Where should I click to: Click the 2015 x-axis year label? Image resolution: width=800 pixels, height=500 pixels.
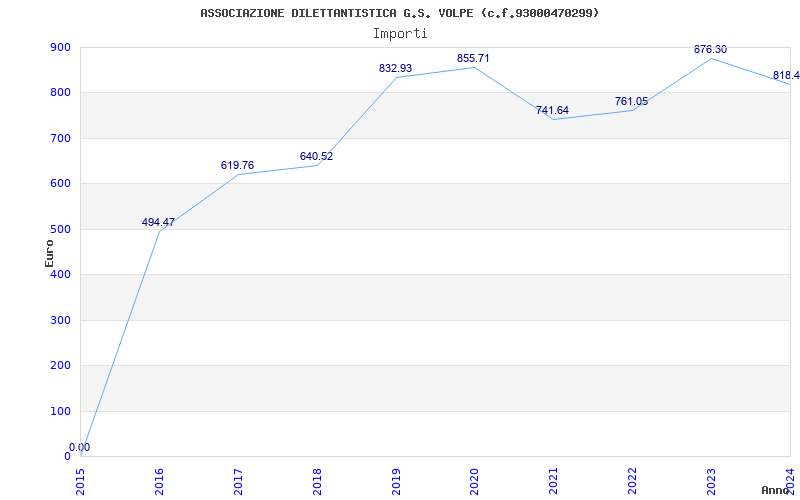pos(80,482)
